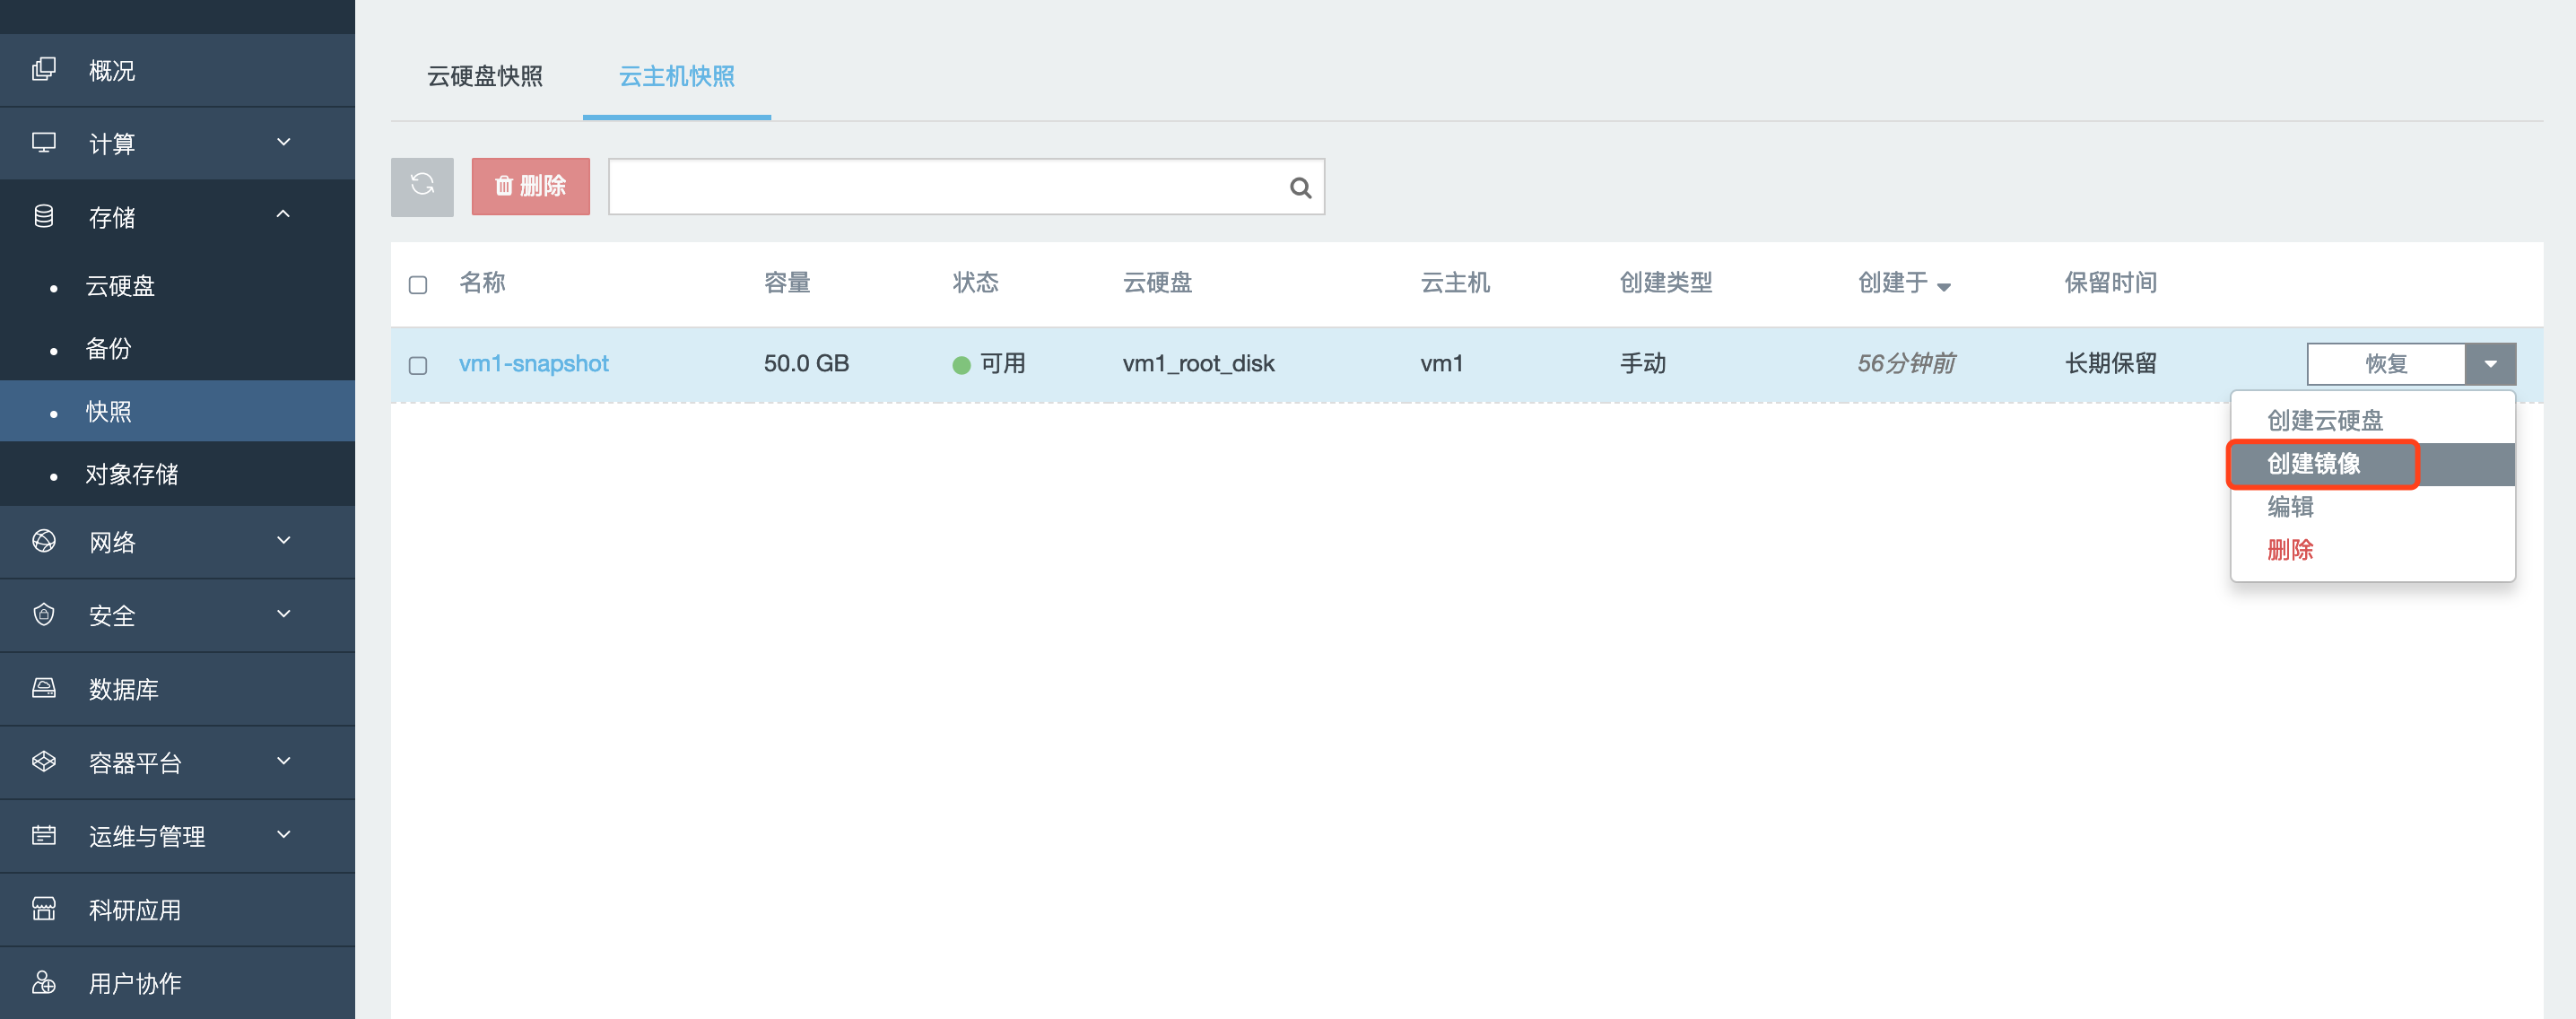Click the 云硬盘 column header
The image size is (2576, 1019).
pos(1157,283)
